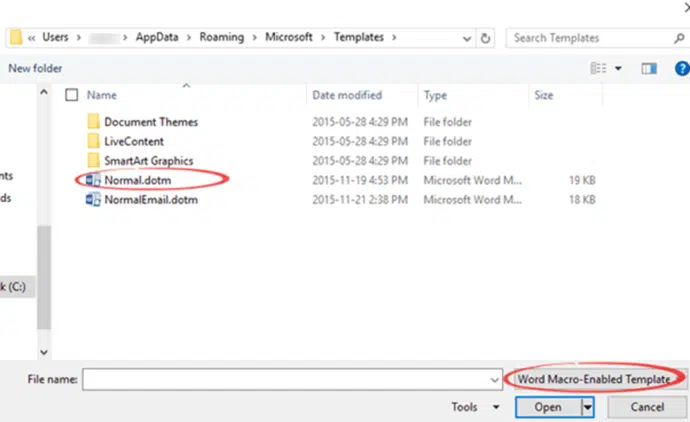Screen dimensions: 690x422
Task: Select the local disk (C:) navigation item
Action: (16, 287)
